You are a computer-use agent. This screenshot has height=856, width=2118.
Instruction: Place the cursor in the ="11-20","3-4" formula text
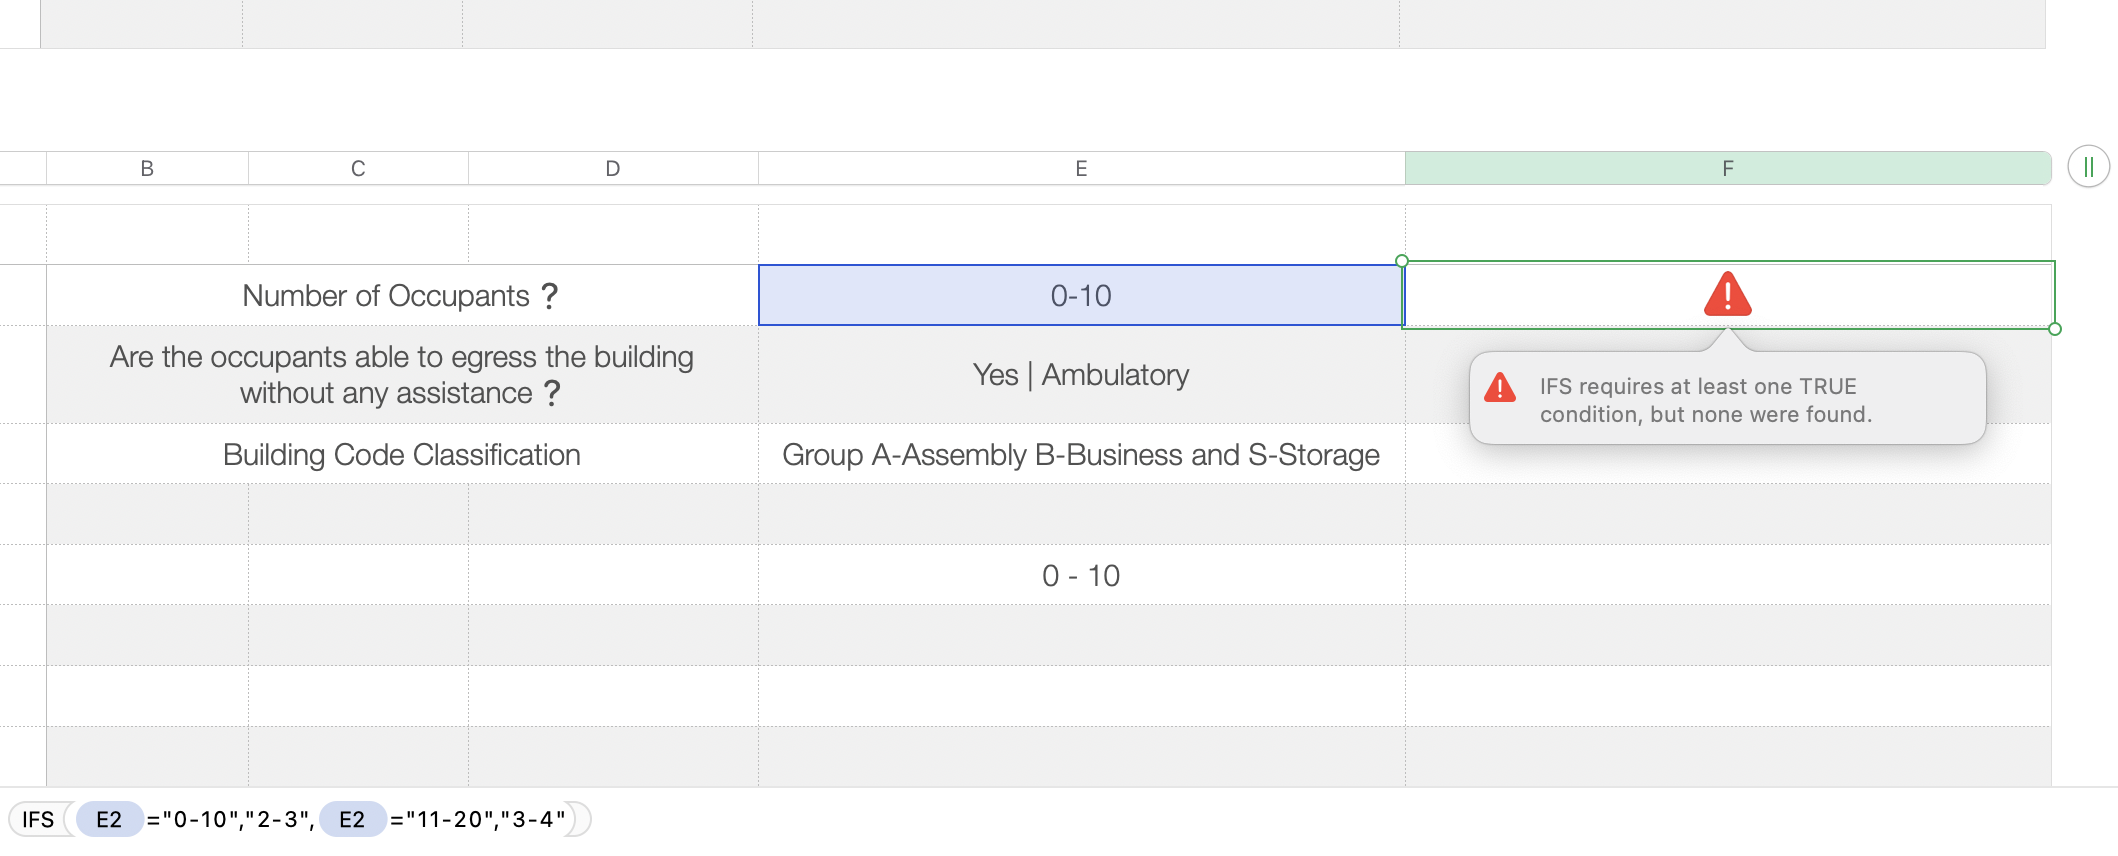click(478, 820)
